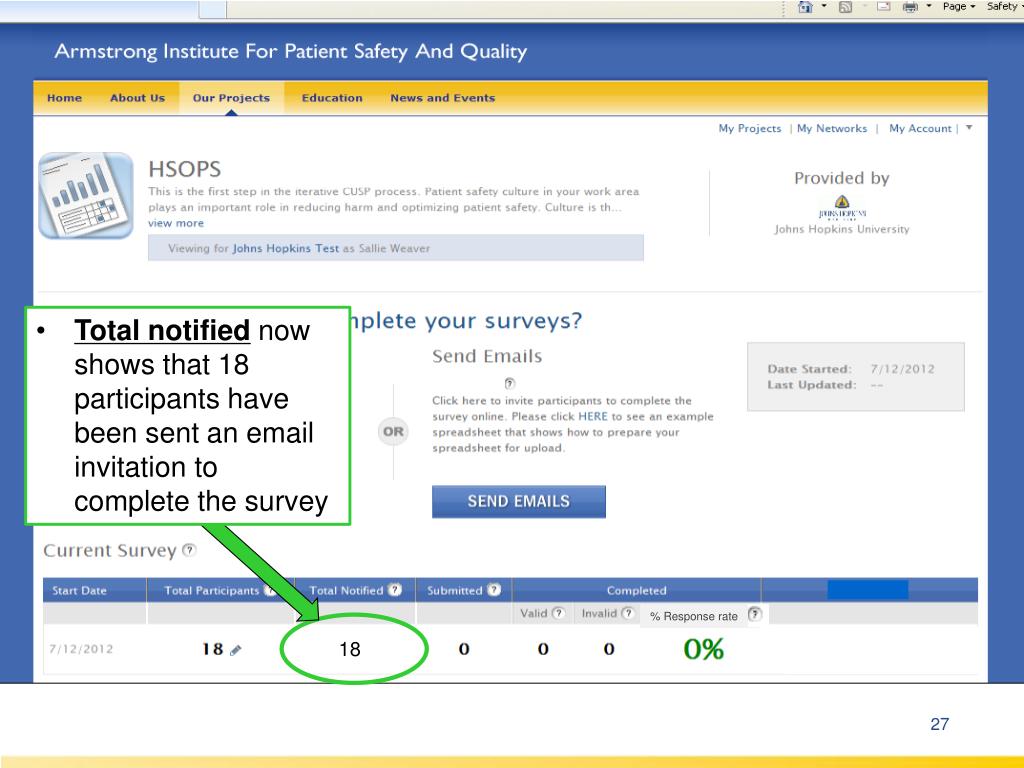Click the Armstrong Institute site title
Viewport: 1024px width, 768px height.
tap(291, 52)
